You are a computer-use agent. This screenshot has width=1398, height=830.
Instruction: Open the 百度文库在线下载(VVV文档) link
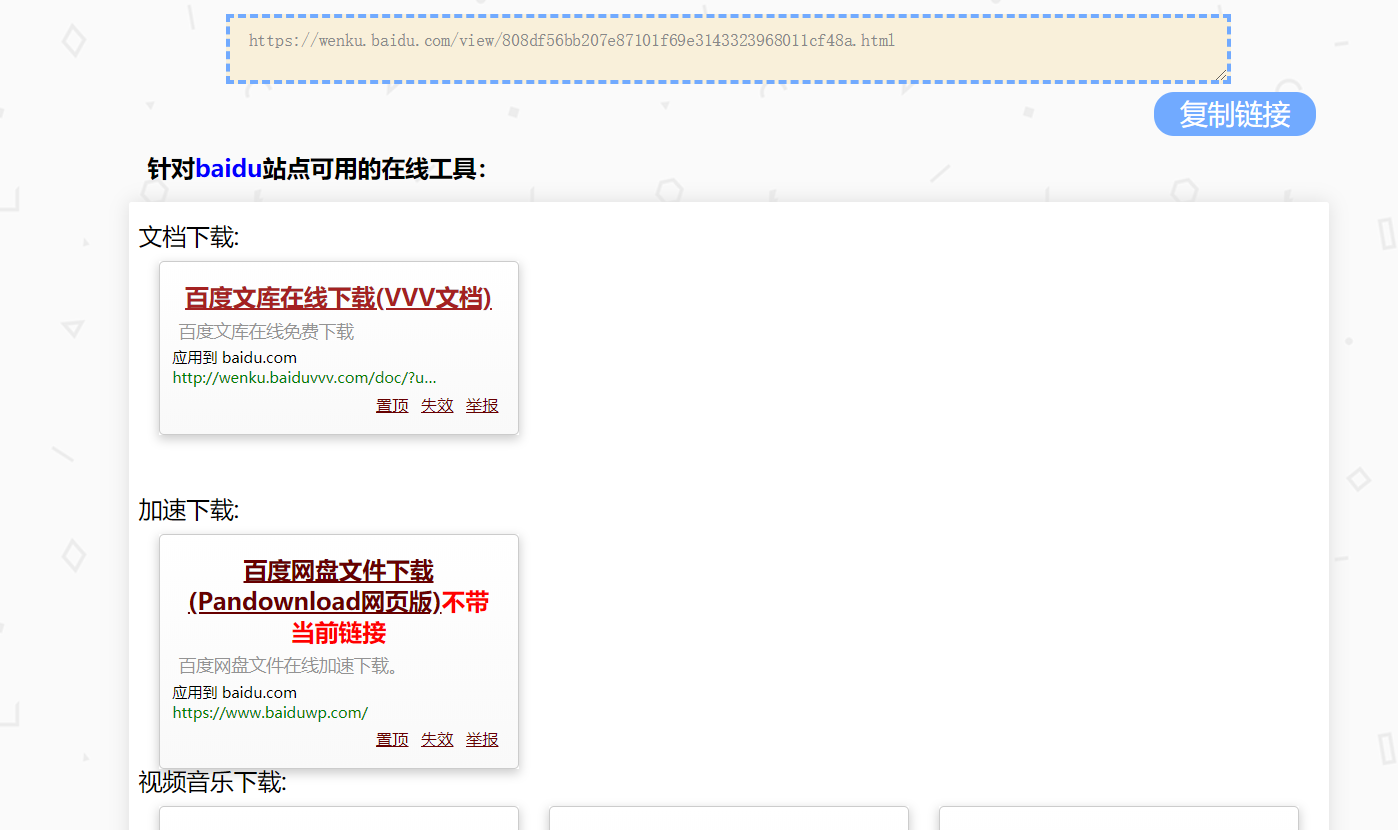click(x=338, y=297)
